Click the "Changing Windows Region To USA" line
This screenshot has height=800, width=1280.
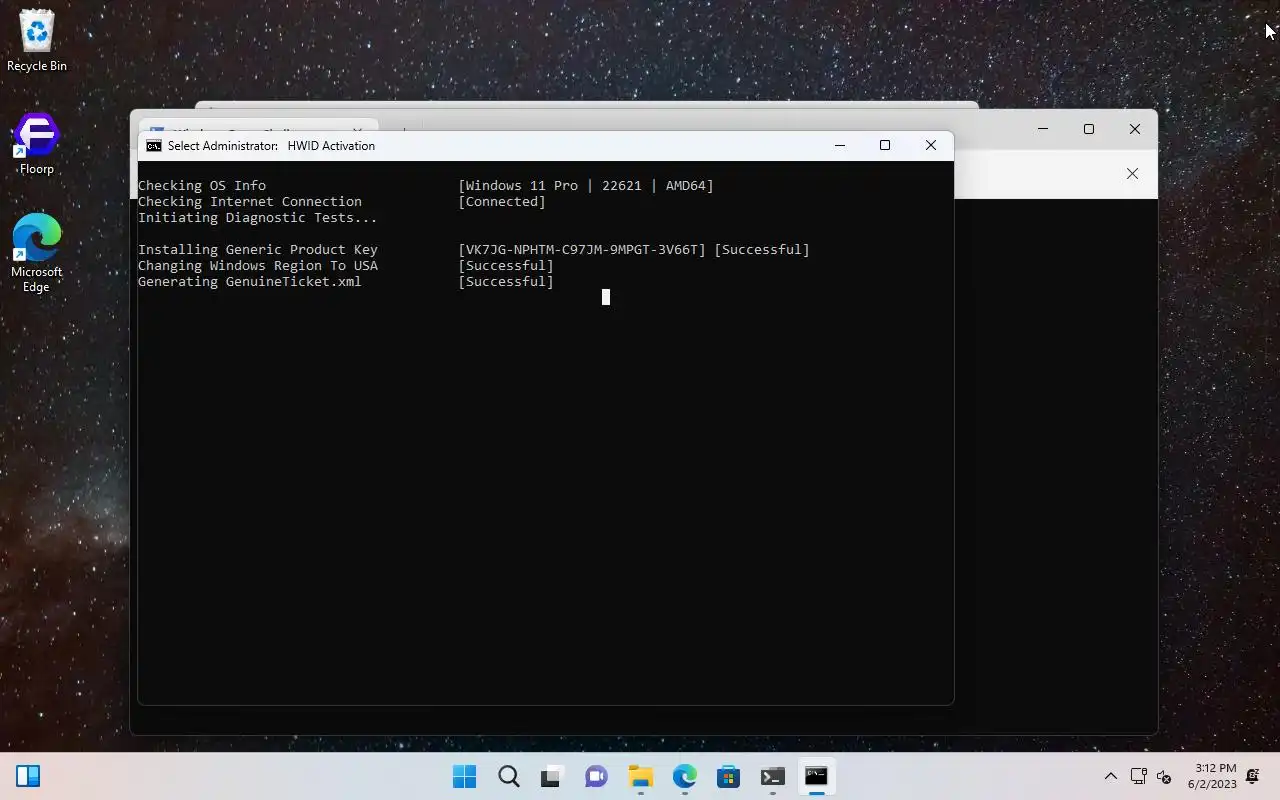258,266
